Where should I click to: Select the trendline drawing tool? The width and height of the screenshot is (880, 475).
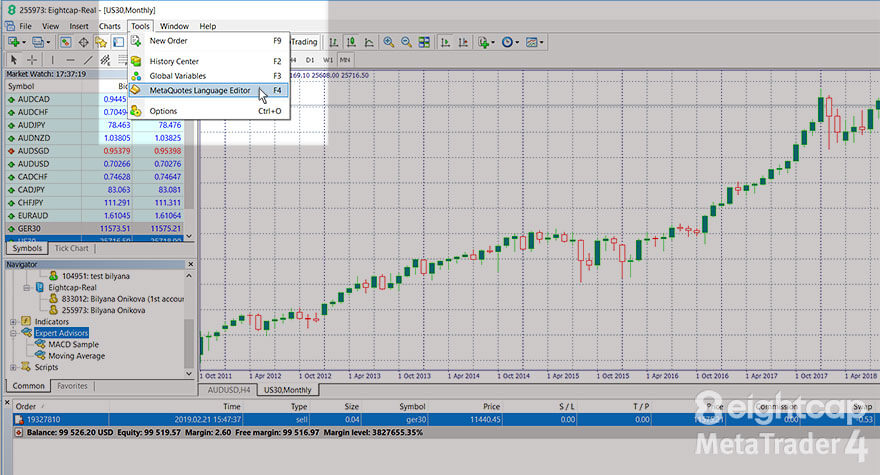click(88, 60)
